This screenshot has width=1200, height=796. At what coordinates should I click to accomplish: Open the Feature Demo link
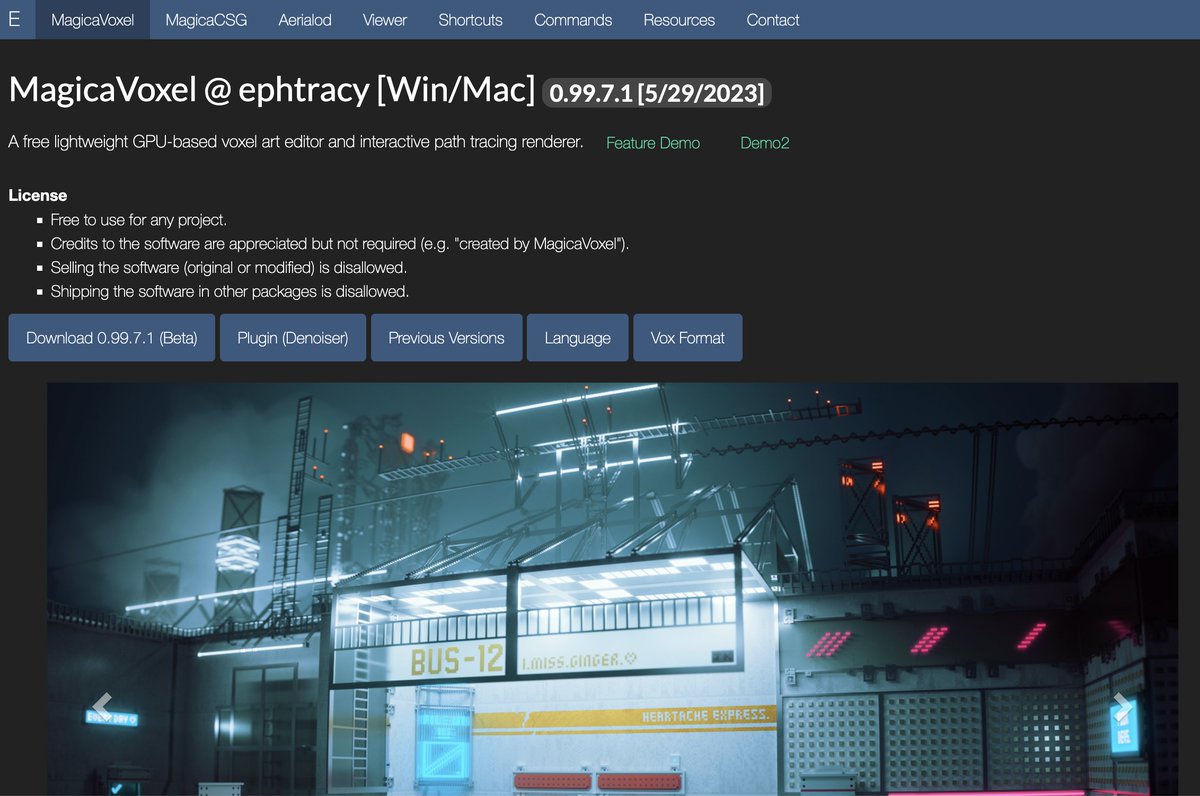pyautogui.click(x=653, y=143)
